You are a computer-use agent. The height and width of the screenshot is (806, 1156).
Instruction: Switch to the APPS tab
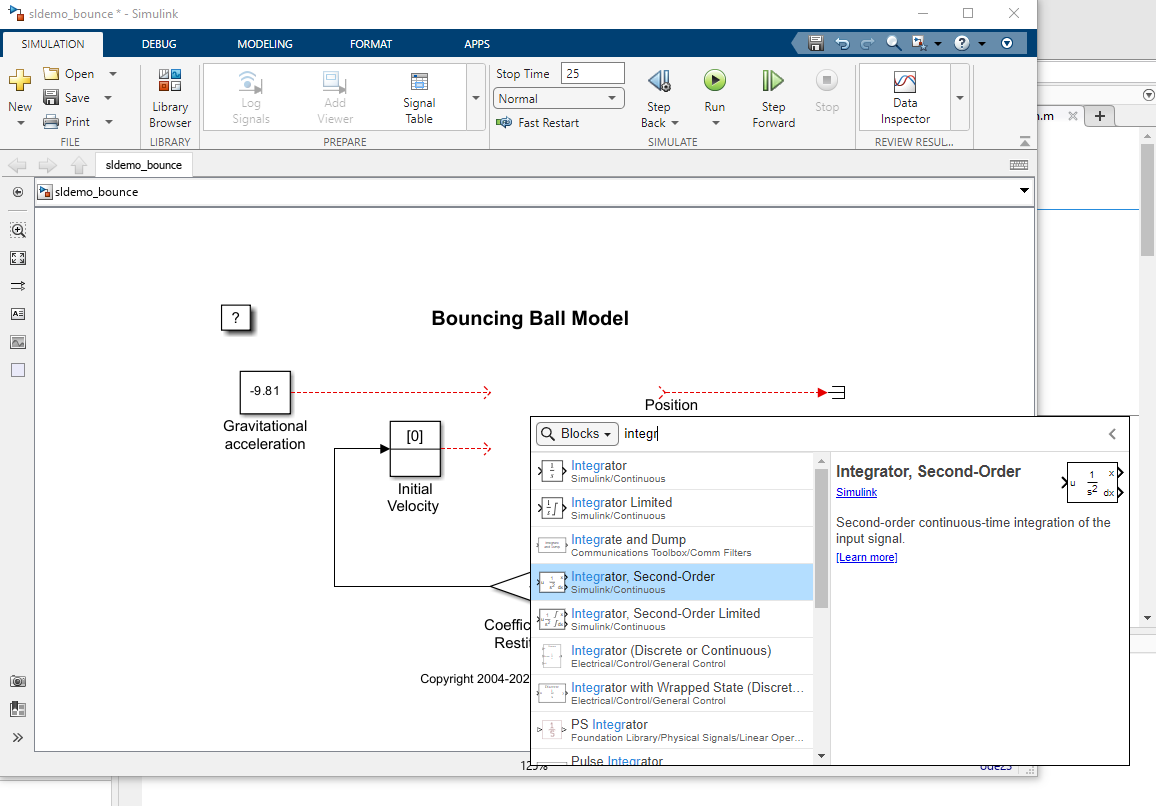[477, 44]
